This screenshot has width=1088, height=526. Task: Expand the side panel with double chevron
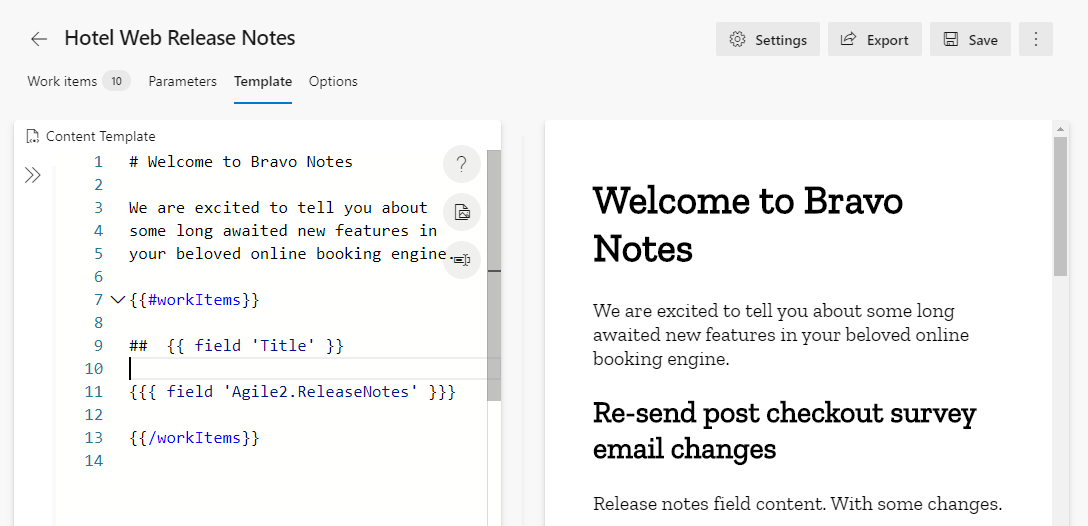click(33, 176)
